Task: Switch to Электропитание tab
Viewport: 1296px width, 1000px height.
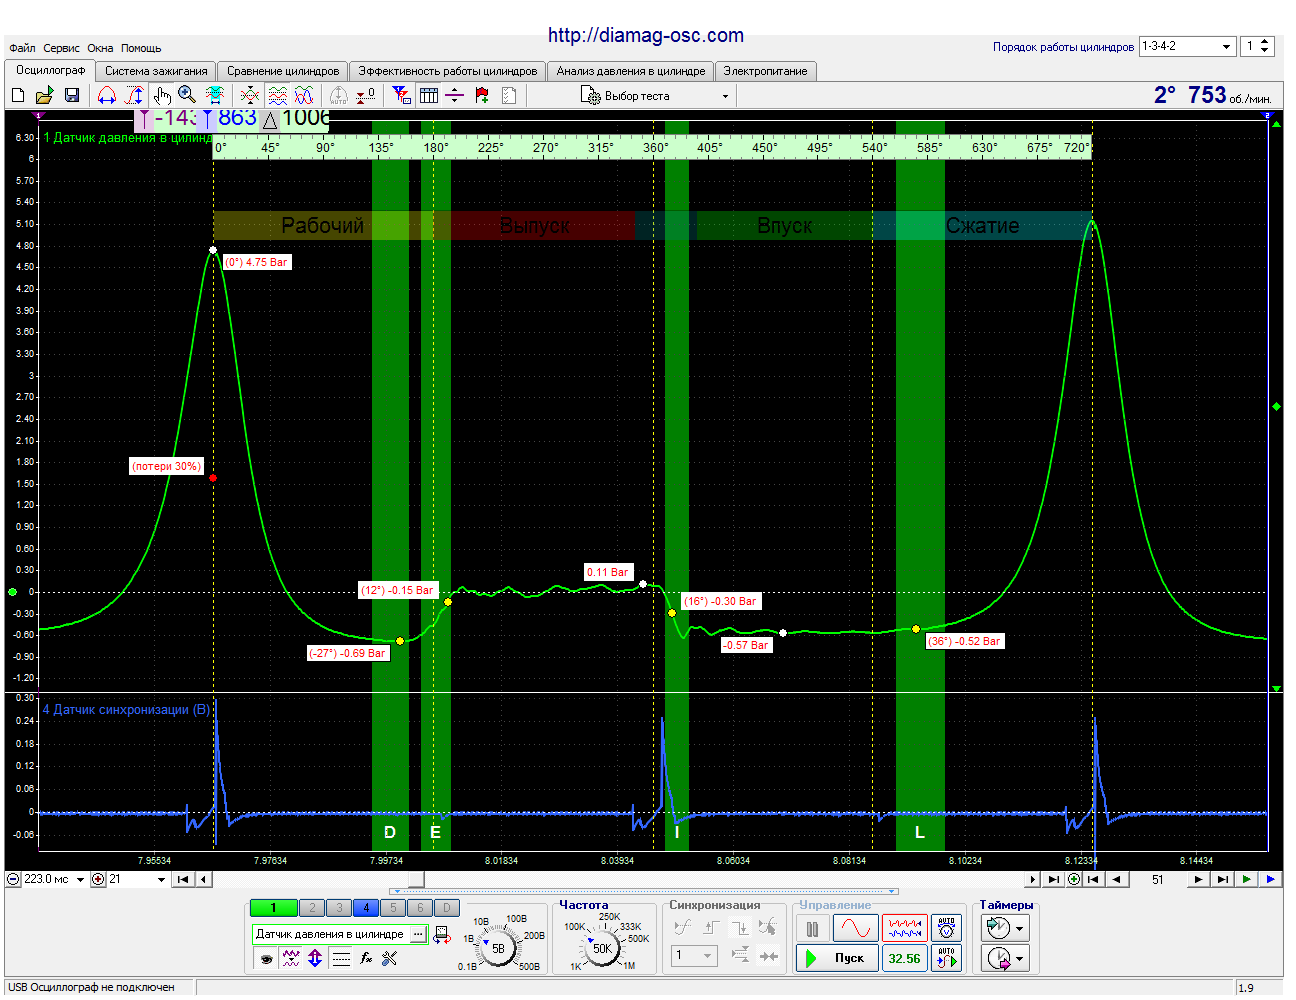Action: coord(765,71)
